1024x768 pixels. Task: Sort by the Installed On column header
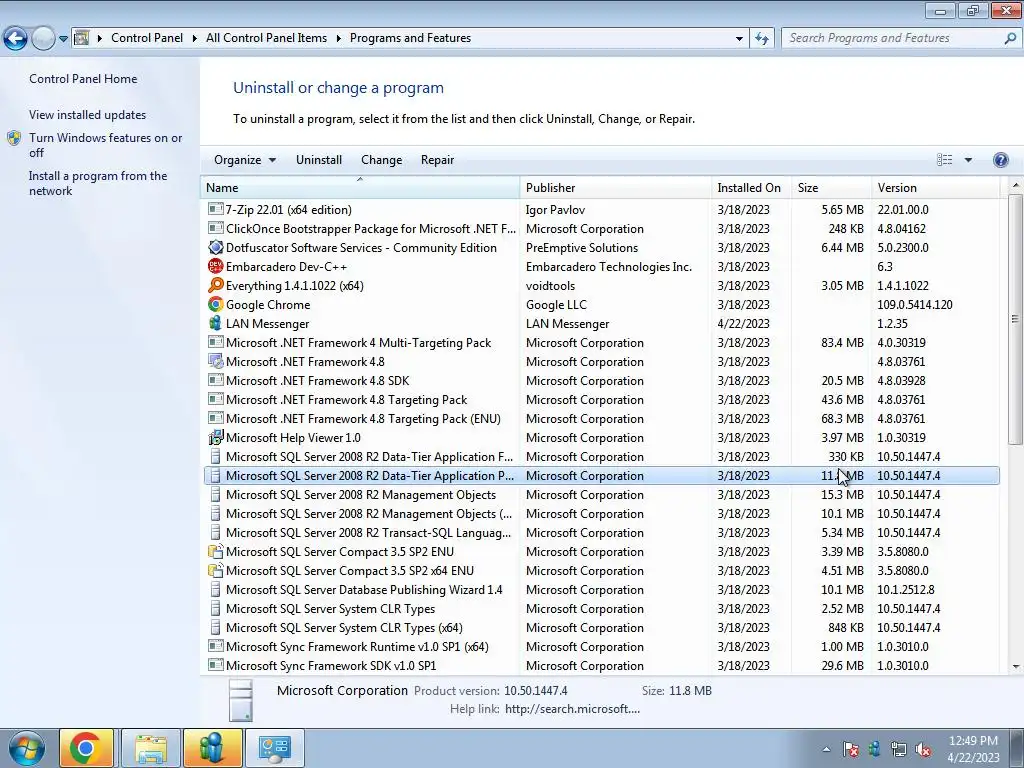pos(752,187)
